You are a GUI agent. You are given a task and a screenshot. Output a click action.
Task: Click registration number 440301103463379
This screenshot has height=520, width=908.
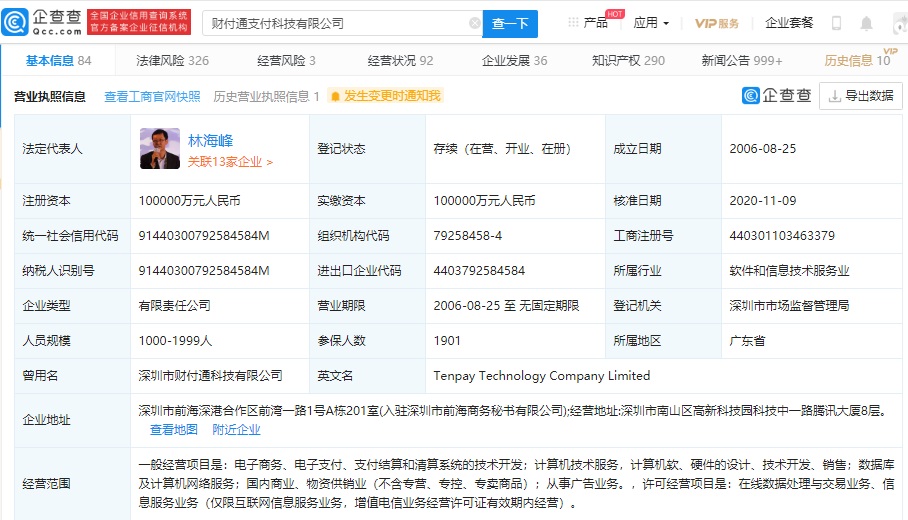(782, 236)
